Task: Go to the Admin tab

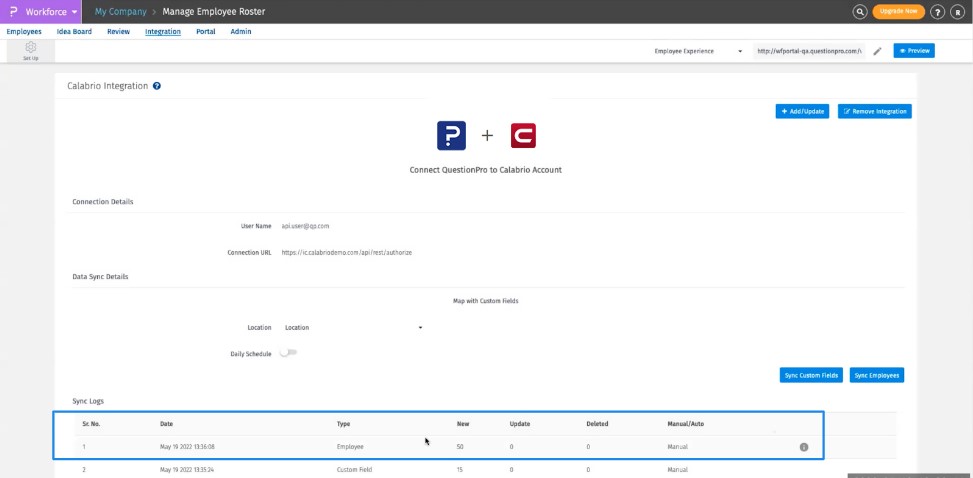Action: pyautogui.click(x=240, y=31)
